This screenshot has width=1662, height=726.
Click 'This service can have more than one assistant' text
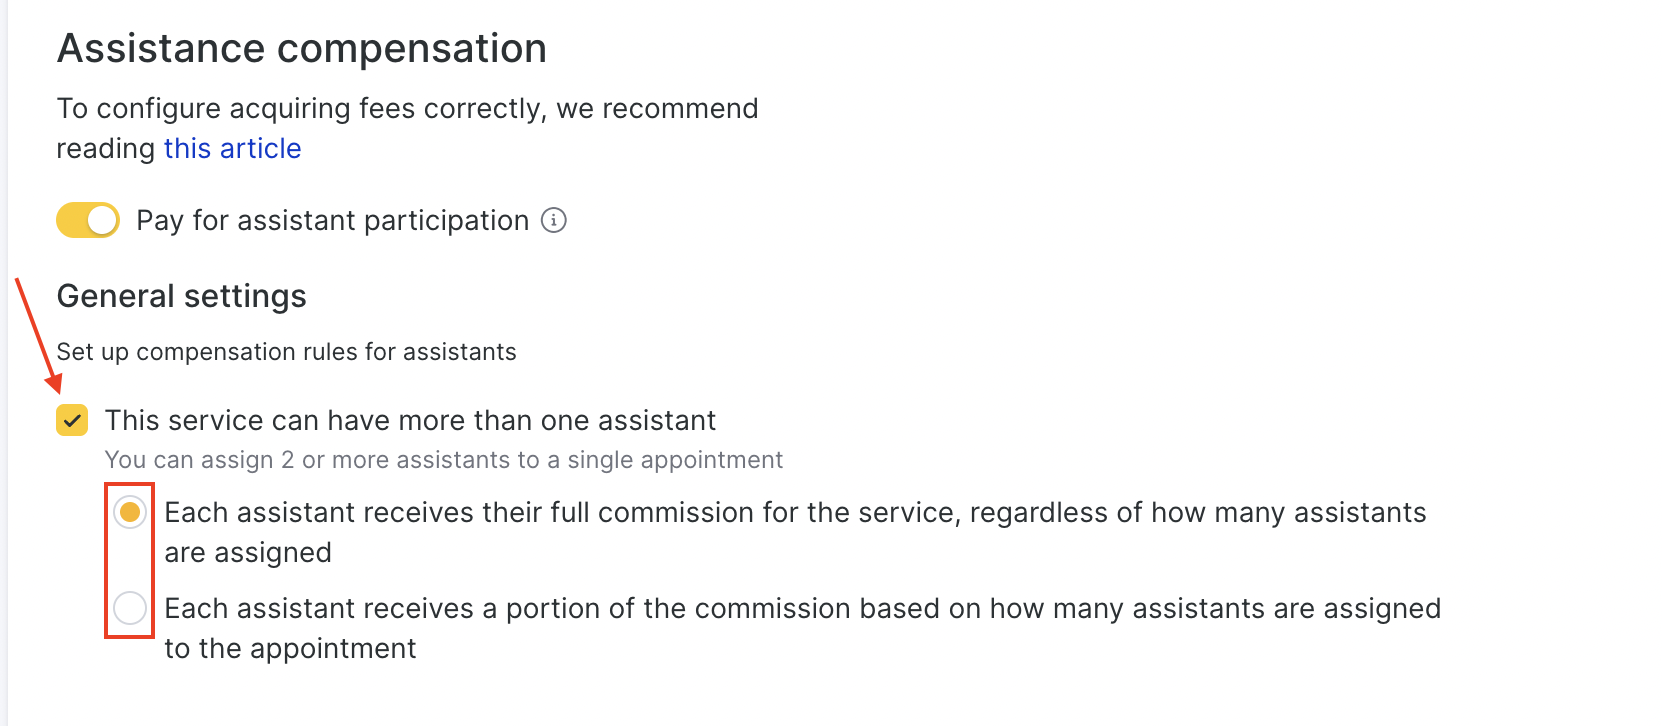coord(410,420)
